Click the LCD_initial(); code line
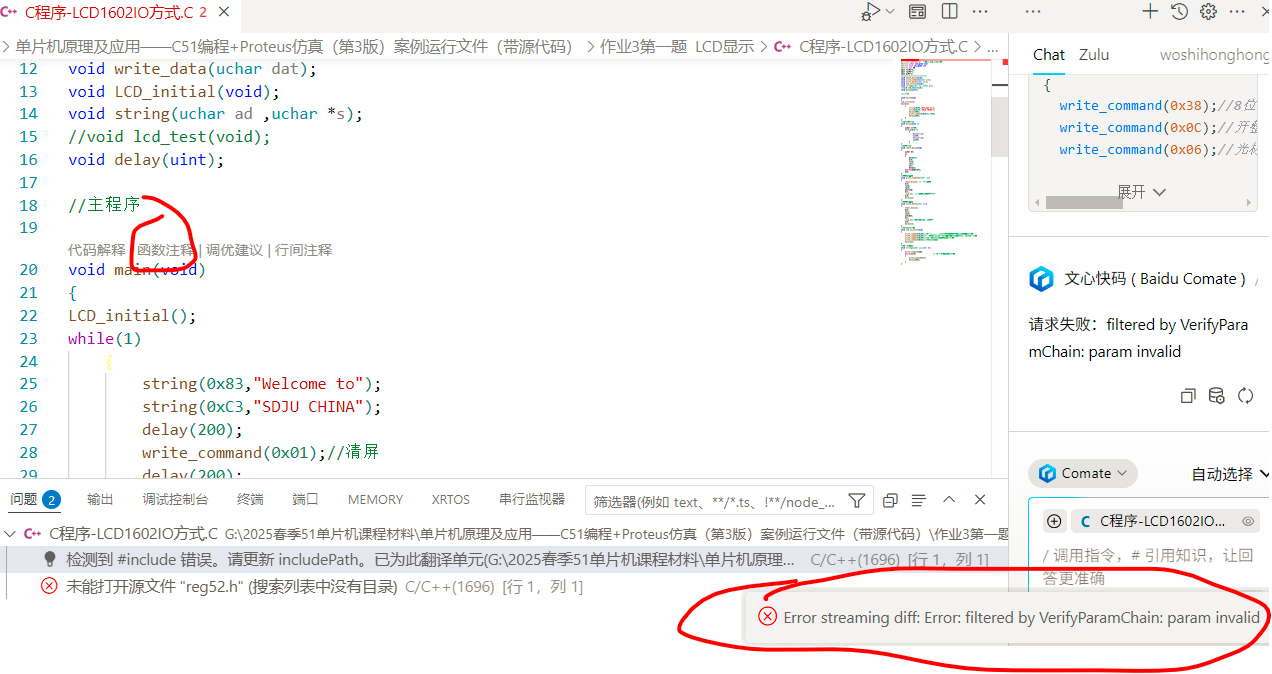The height and width of the screenshot is (674, 1272). click(x=132, y=316)
